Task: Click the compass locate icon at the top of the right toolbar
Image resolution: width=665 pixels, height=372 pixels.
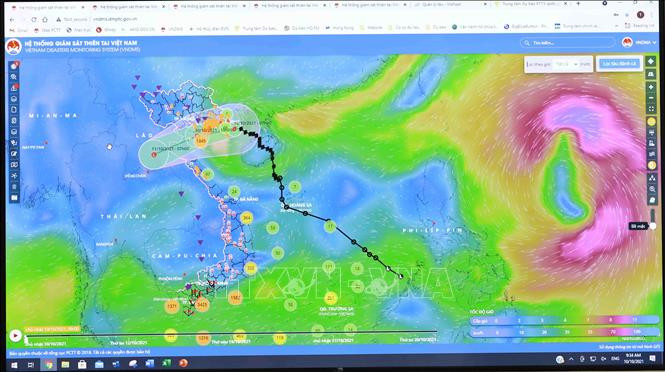Action: click(651, 62)
